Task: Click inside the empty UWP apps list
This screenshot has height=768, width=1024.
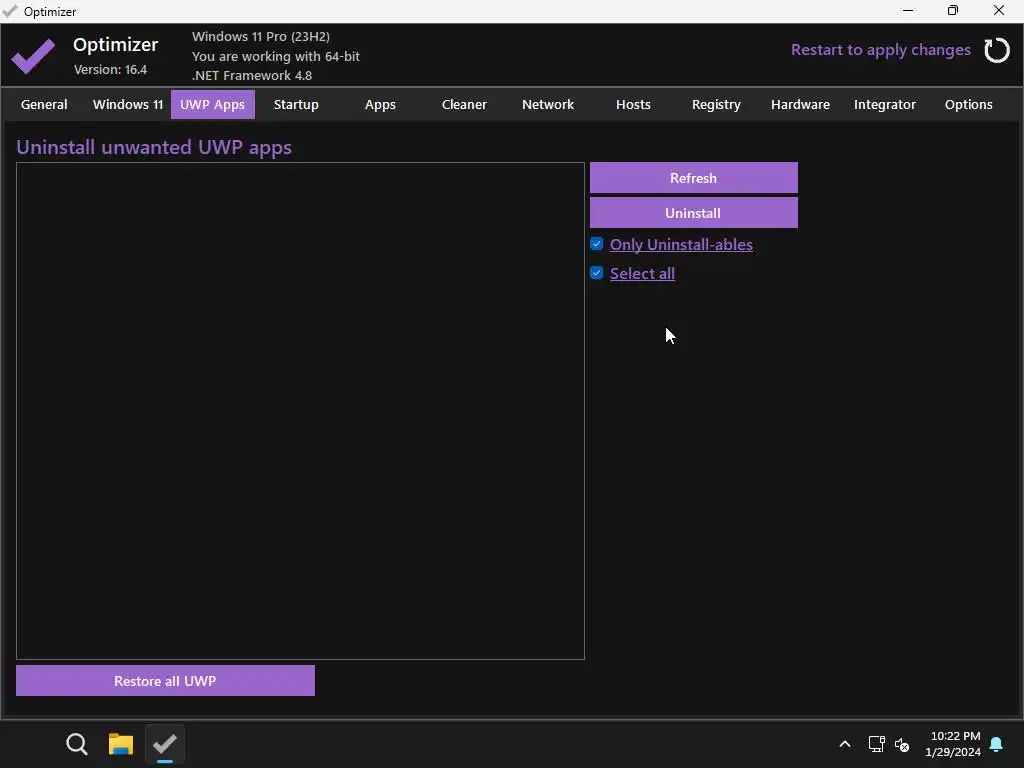Action: [x=300, y=411]
